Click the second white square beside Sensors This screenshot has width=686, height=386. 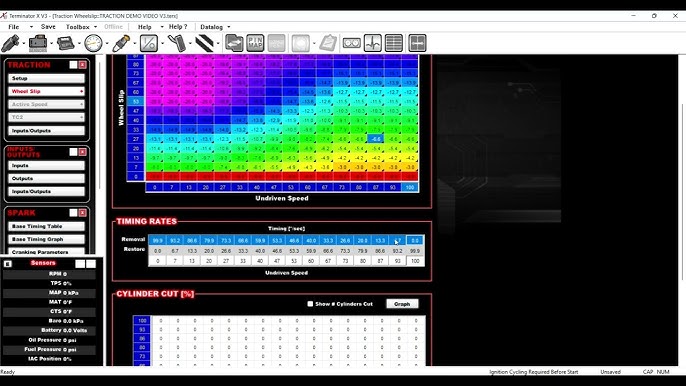click(x=91, y=263)
